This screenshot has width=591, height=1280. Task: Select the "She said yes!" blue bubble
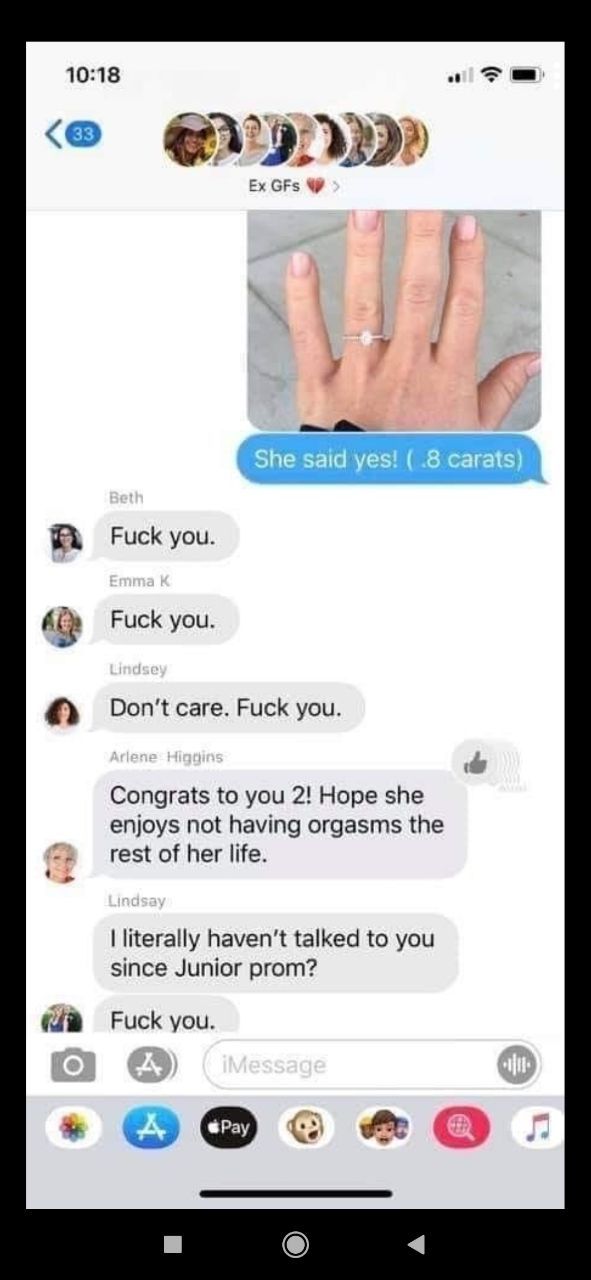[388, 459]
